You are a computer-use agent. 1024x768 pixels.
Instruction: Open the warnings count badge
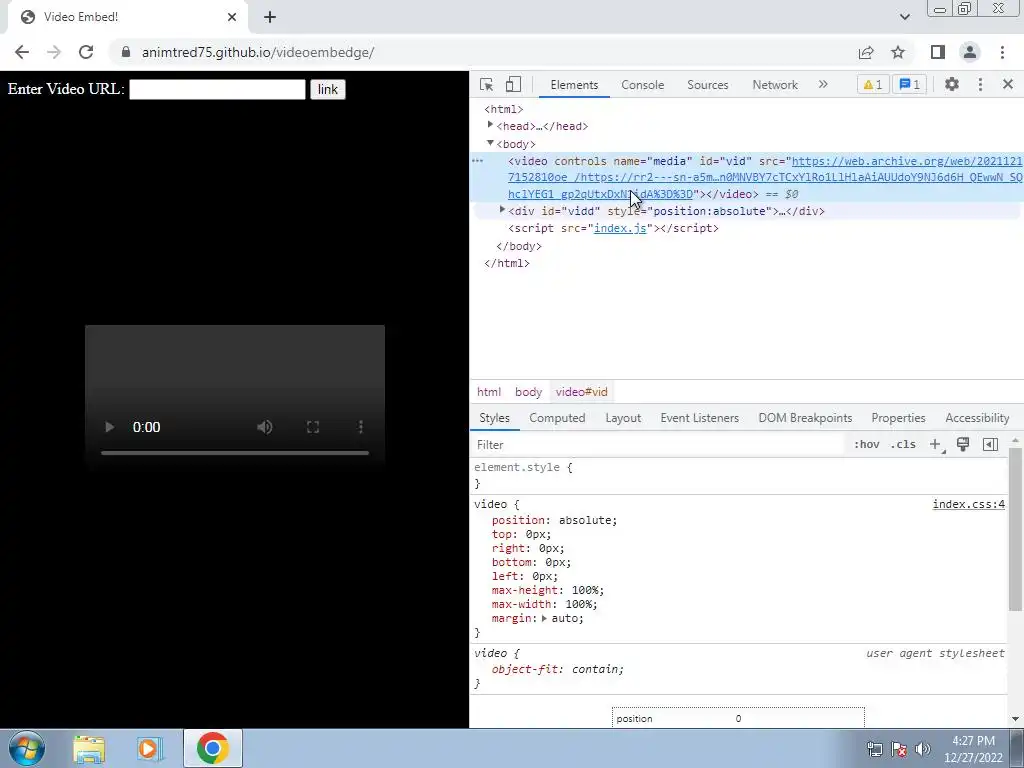872,84
